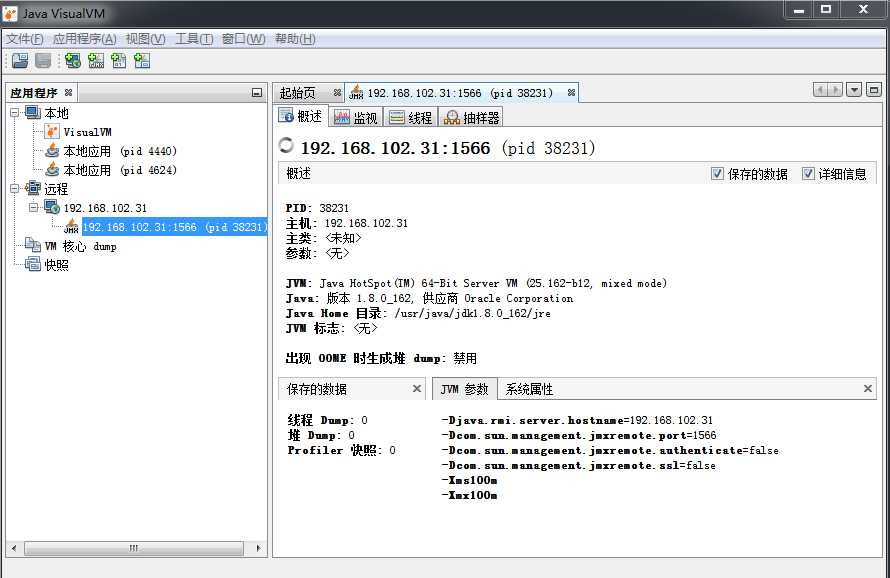Select the VM 核心 dump icon

coord(33,245)
